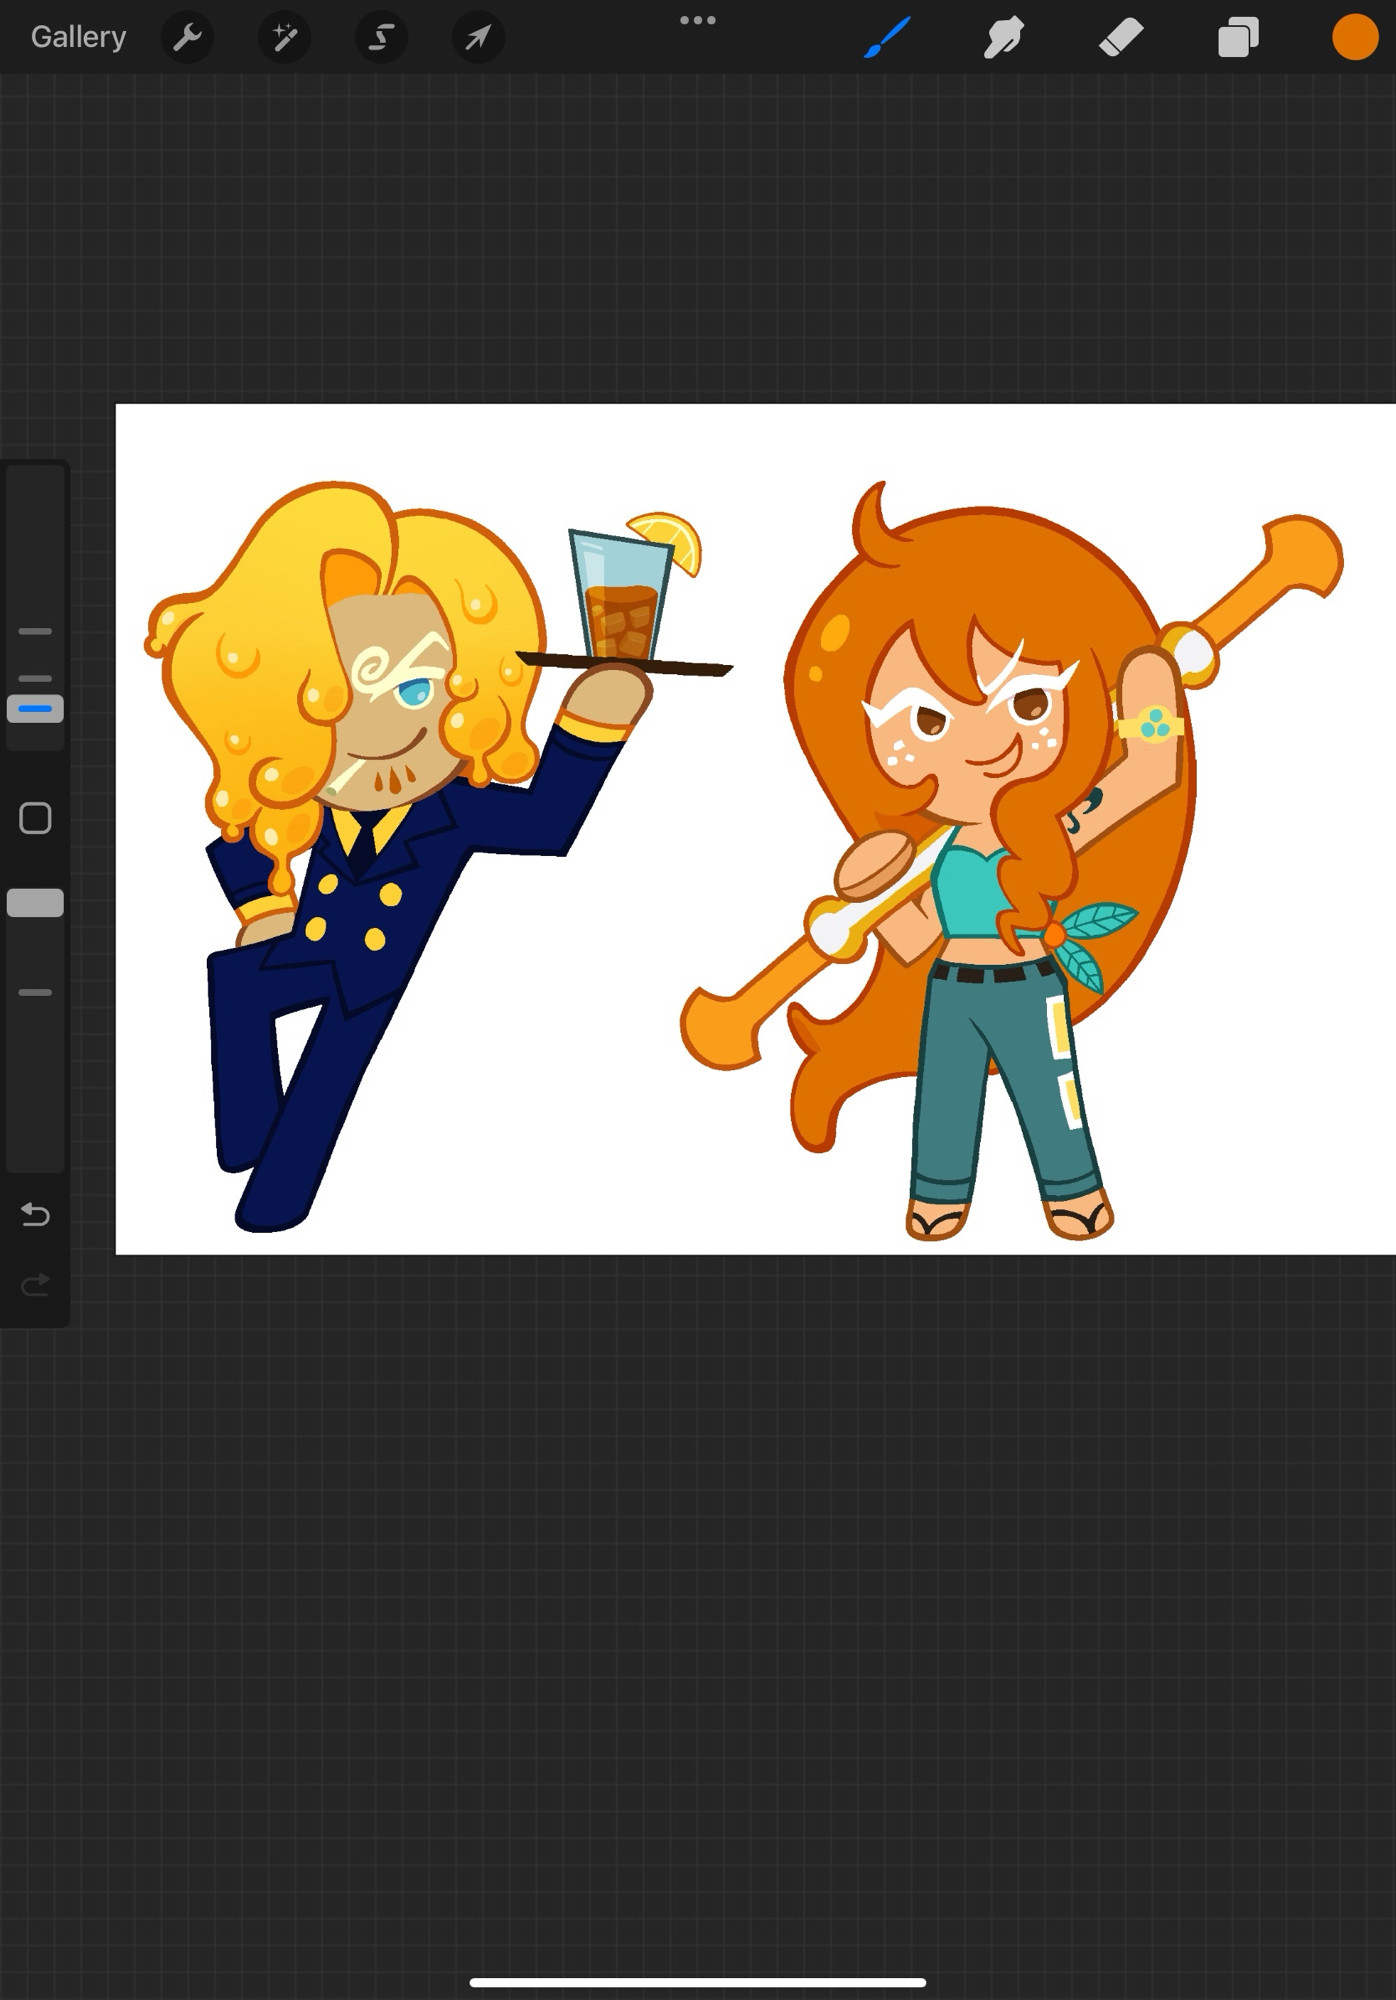This screenshot has width=1396, height=2000.
Task: Adjust the brush opacity slider handle
Action: (x=35, y=903)
